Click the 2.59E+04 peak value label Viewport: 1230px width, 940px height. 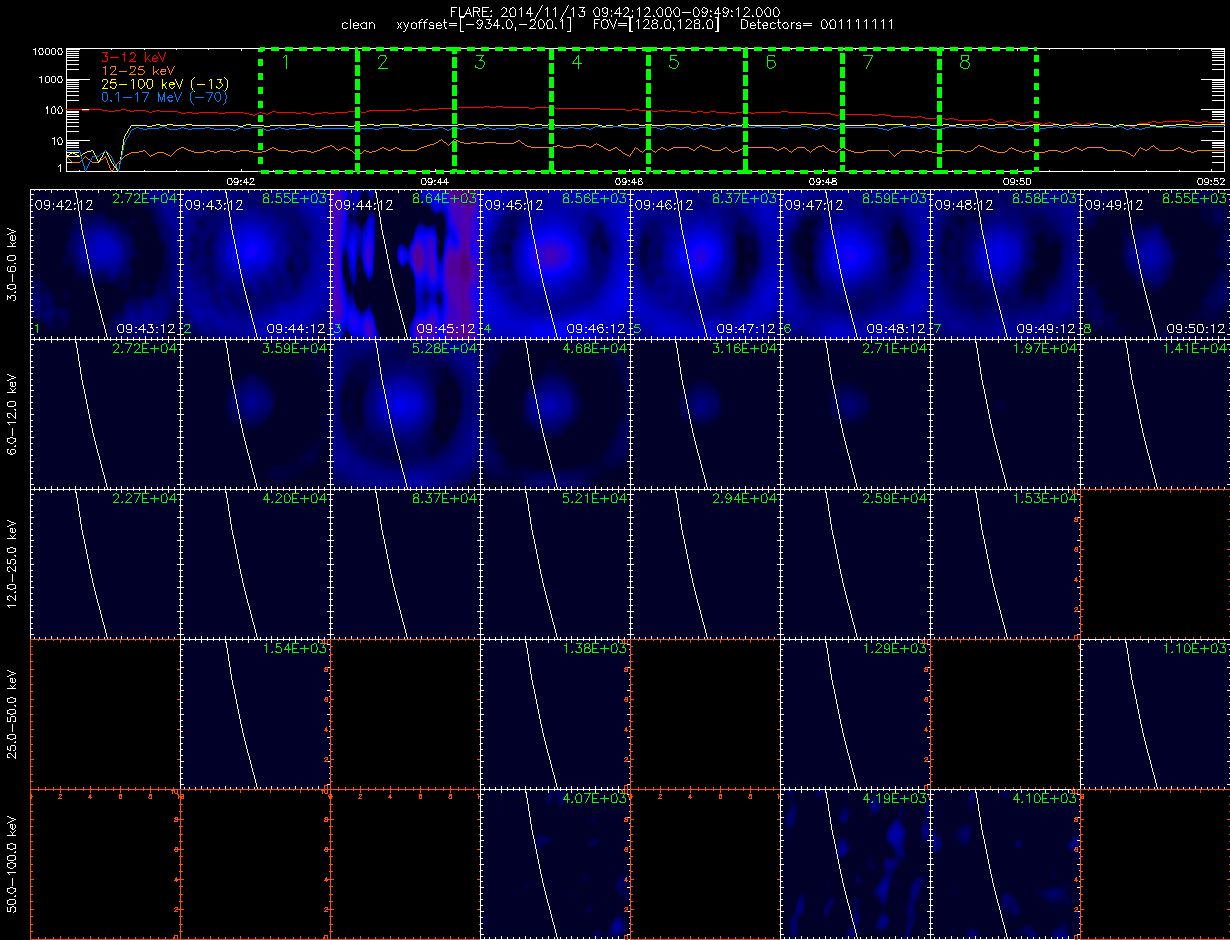click(896, 498)
